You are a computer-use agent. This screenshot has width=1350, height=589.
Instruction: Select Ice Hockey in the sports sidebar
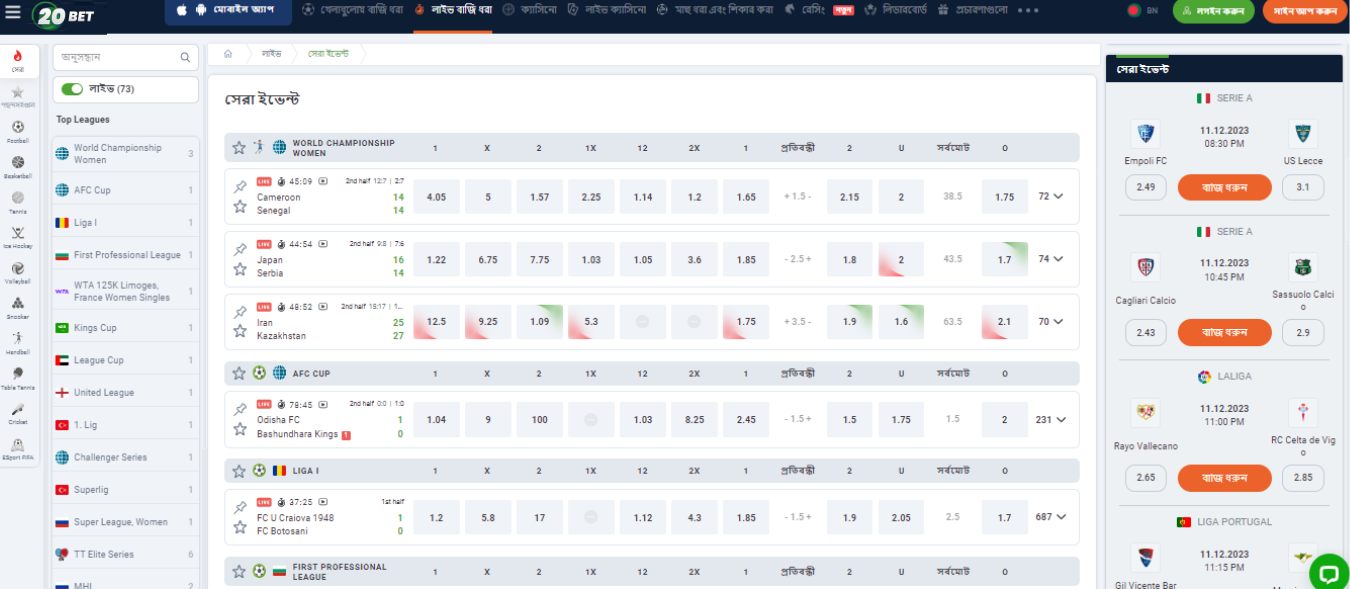click(18, 237)
